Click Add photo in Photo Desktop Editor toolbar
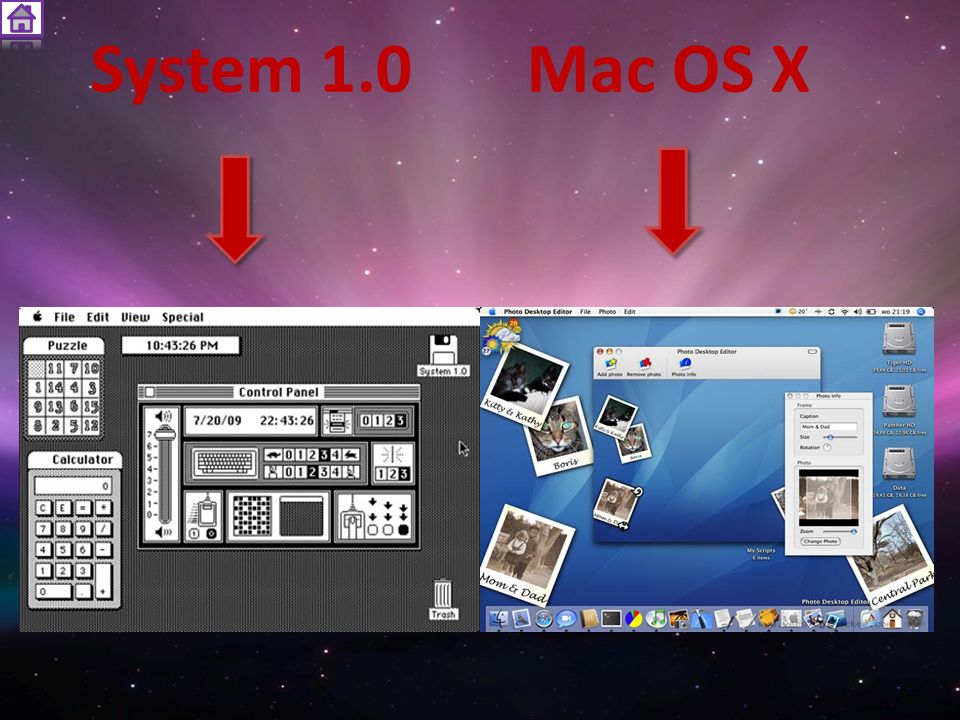 pos(610,367)
